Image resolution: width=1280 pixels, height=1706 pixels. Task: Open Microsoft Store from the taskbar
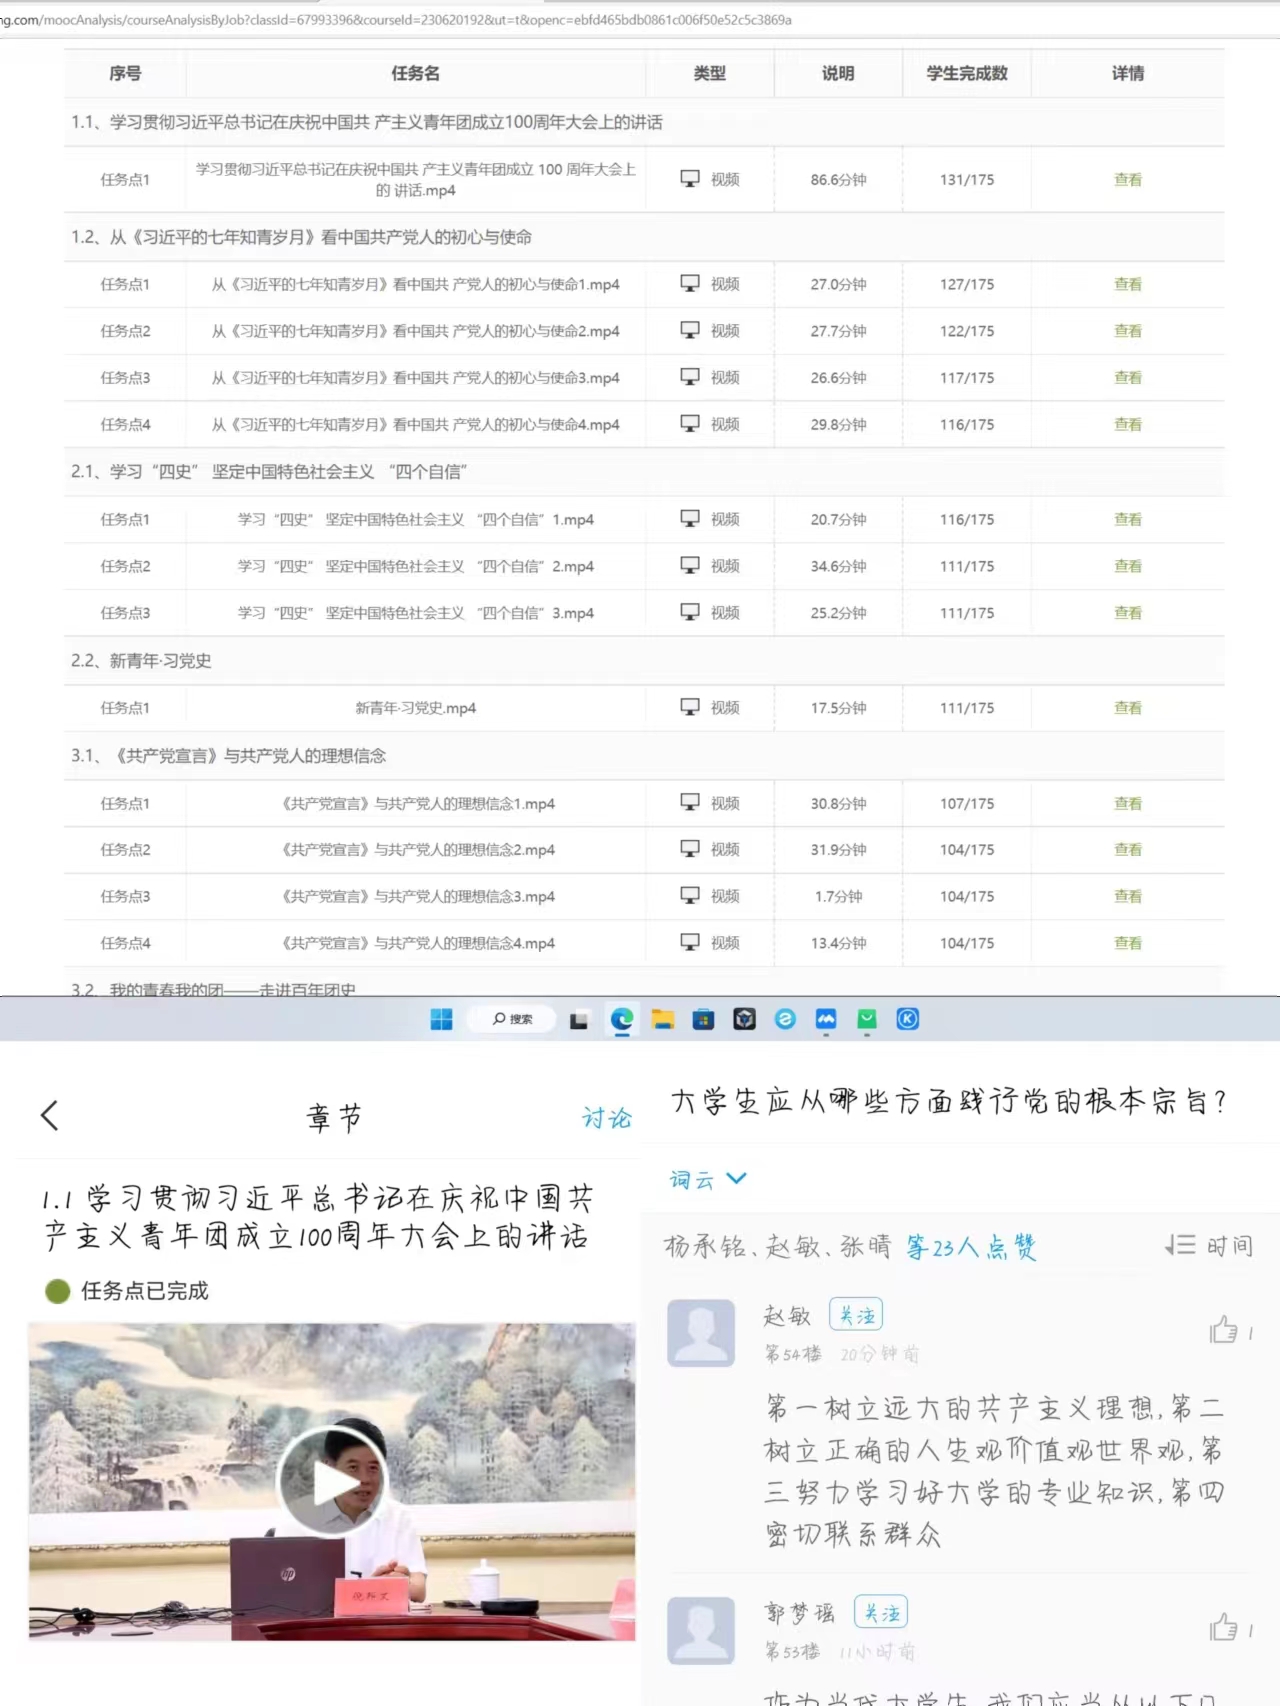pos(704,1019)
